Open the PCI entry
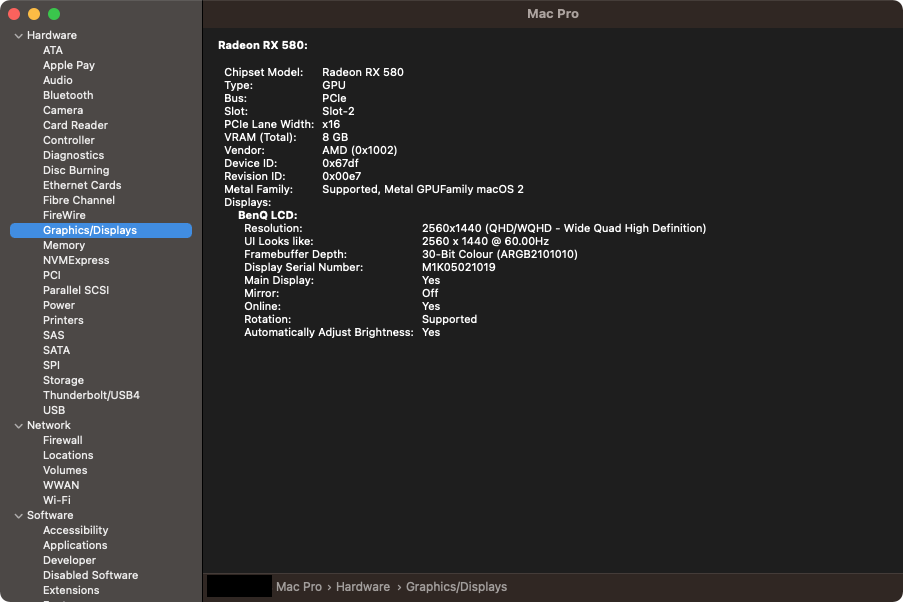903x602 pixels. click(x=52, y=275)
